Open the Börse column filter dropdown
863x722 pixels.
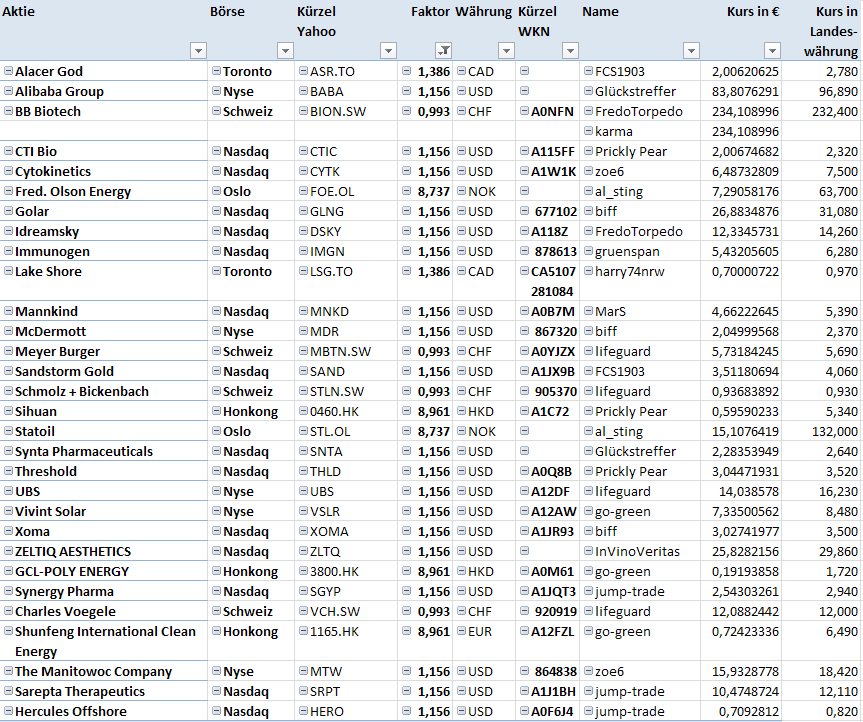click(x=285, y=51)
